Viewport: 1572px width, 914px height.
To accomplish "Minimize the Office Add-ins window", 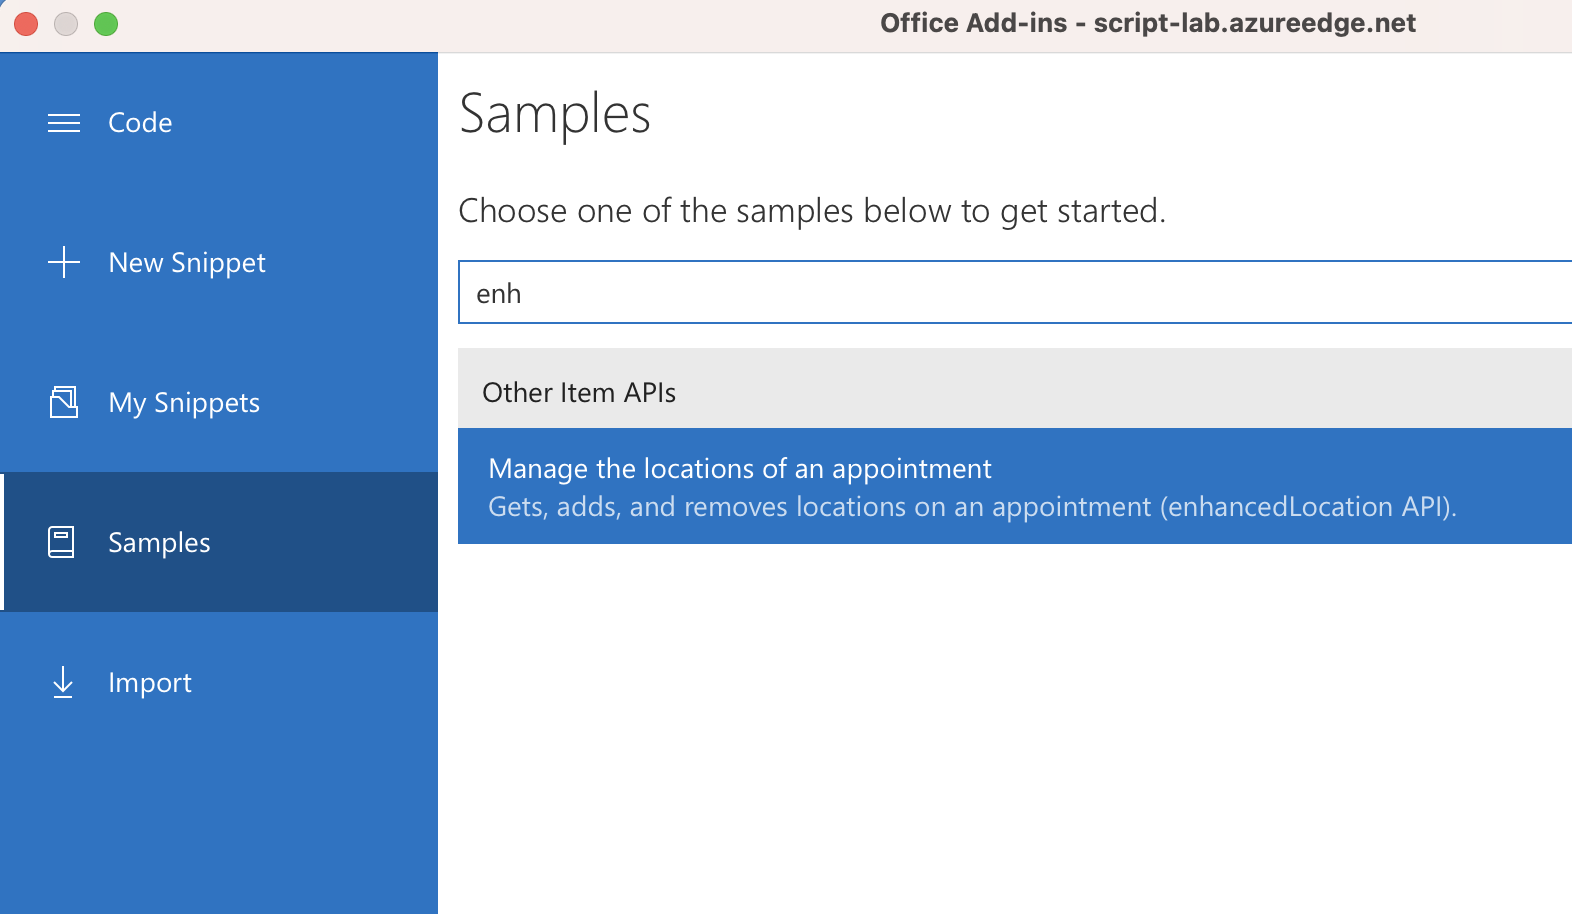I will [65, 22].
